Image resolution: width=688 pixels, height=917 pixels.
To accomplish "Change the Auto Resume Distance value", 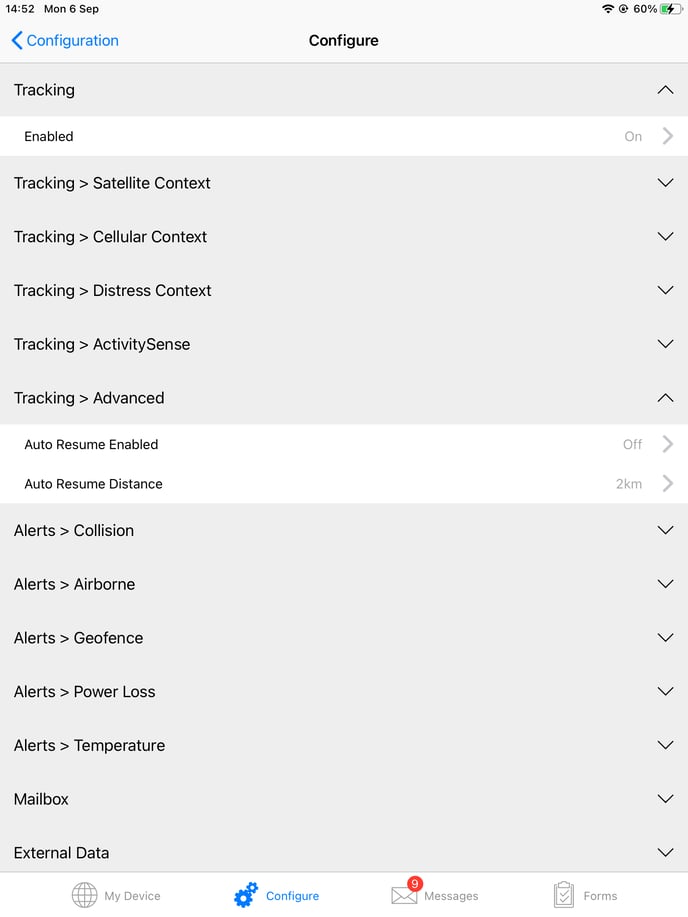I will 344,484.
